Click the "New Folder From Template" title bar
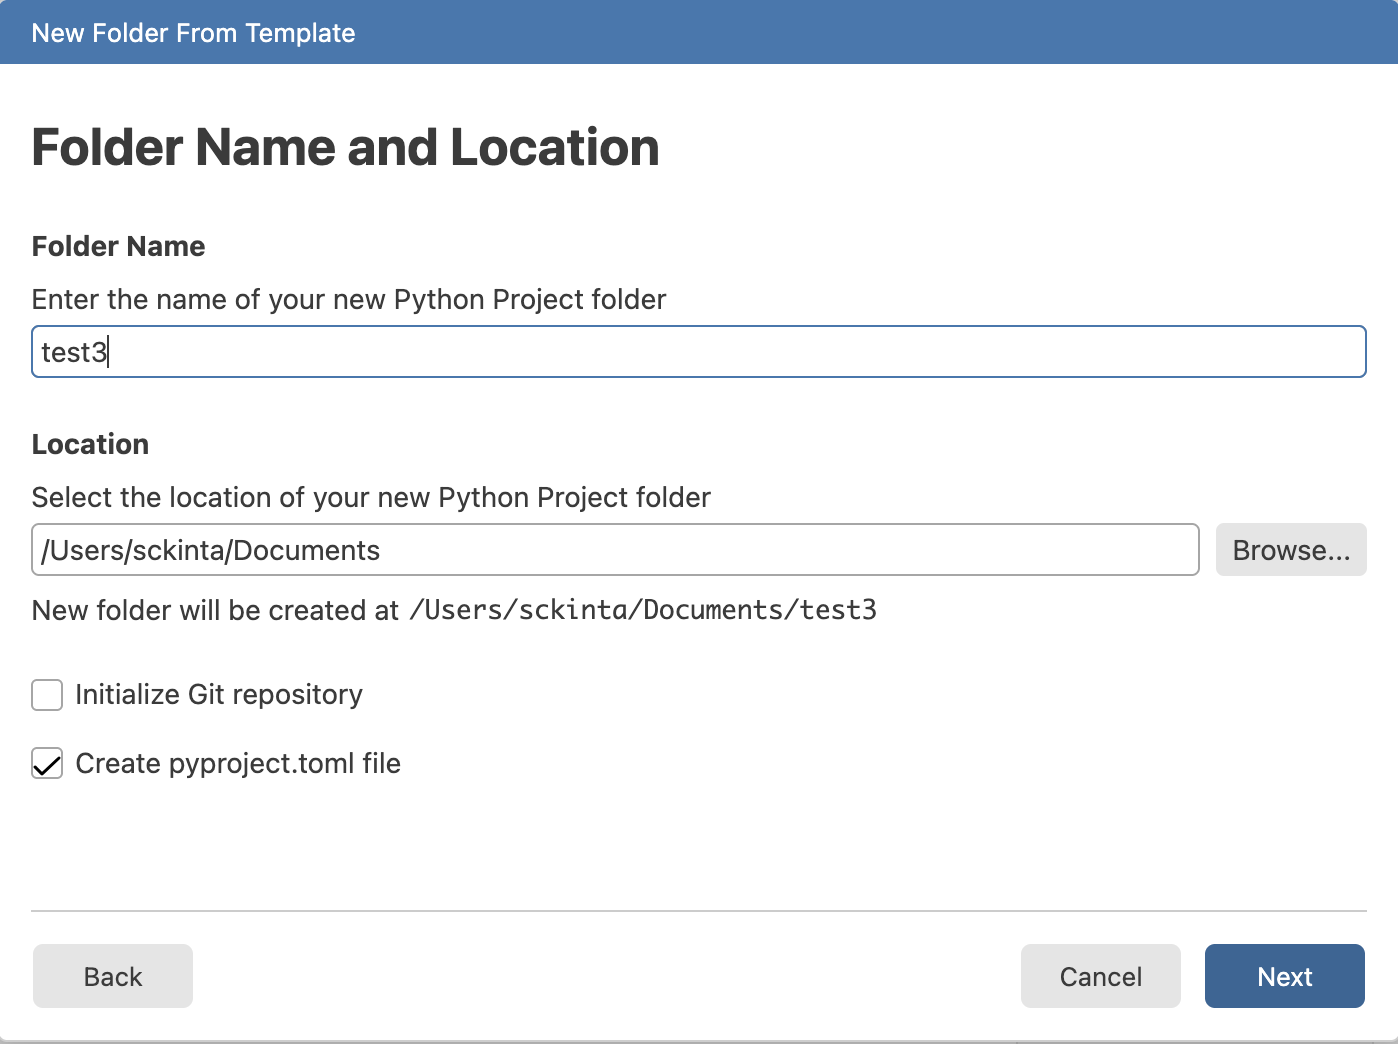 click(193, 33)
